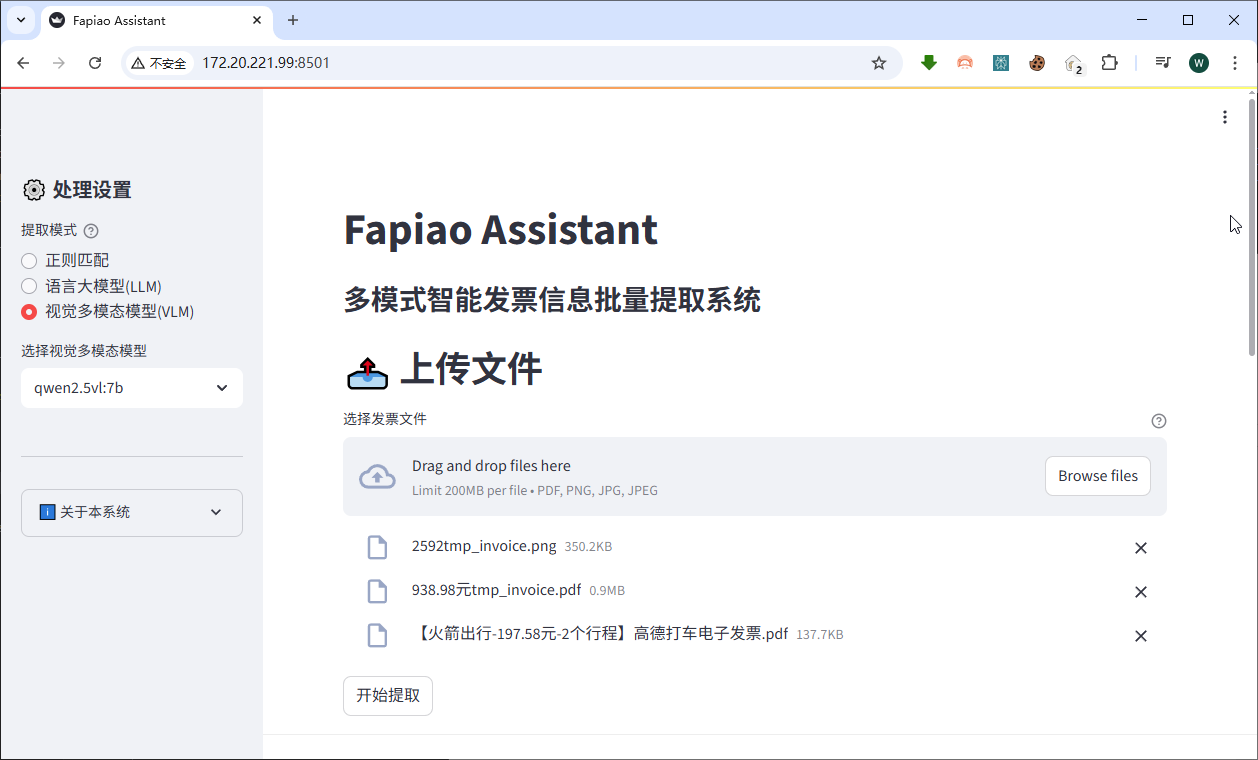The width and height of the screenshot is (1258, 760).
Task: Select the 正则匹配 extraction mode
Action: tap(29, 260)
